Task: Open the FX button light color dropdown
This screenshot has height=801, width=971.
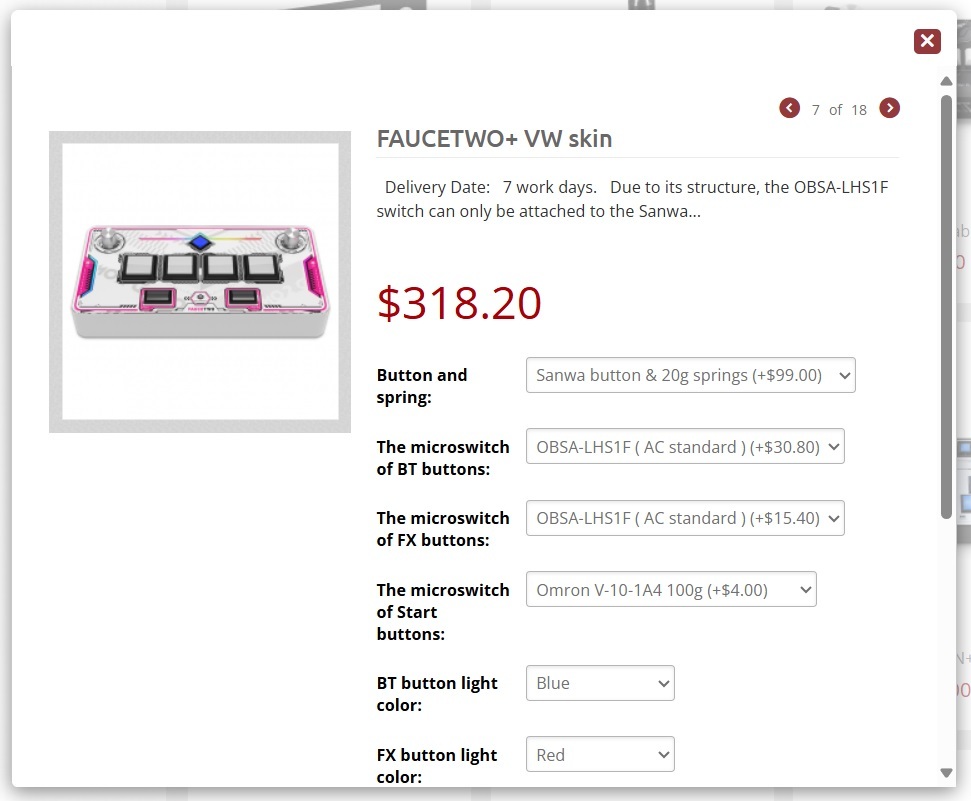Action: pyautogui.click(x=600, y=755)
